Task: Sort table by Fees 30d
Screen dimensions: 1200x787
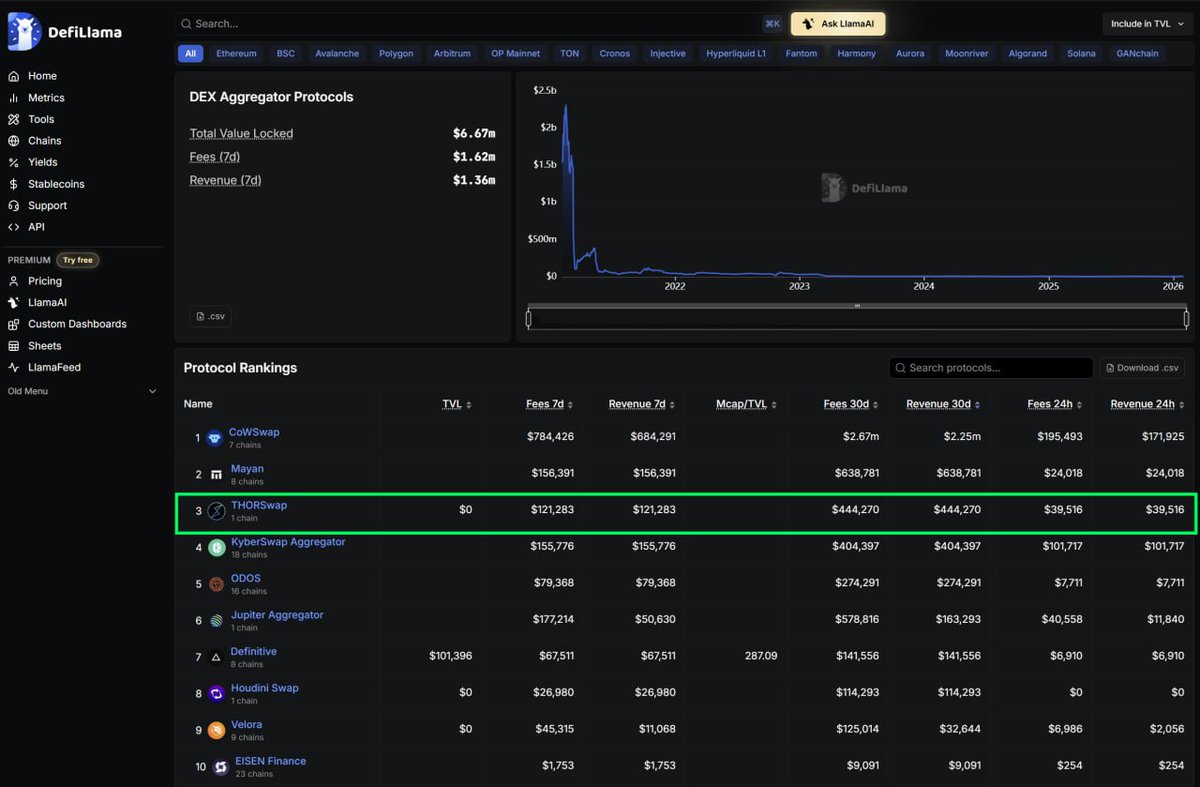Action: (851, 404)
